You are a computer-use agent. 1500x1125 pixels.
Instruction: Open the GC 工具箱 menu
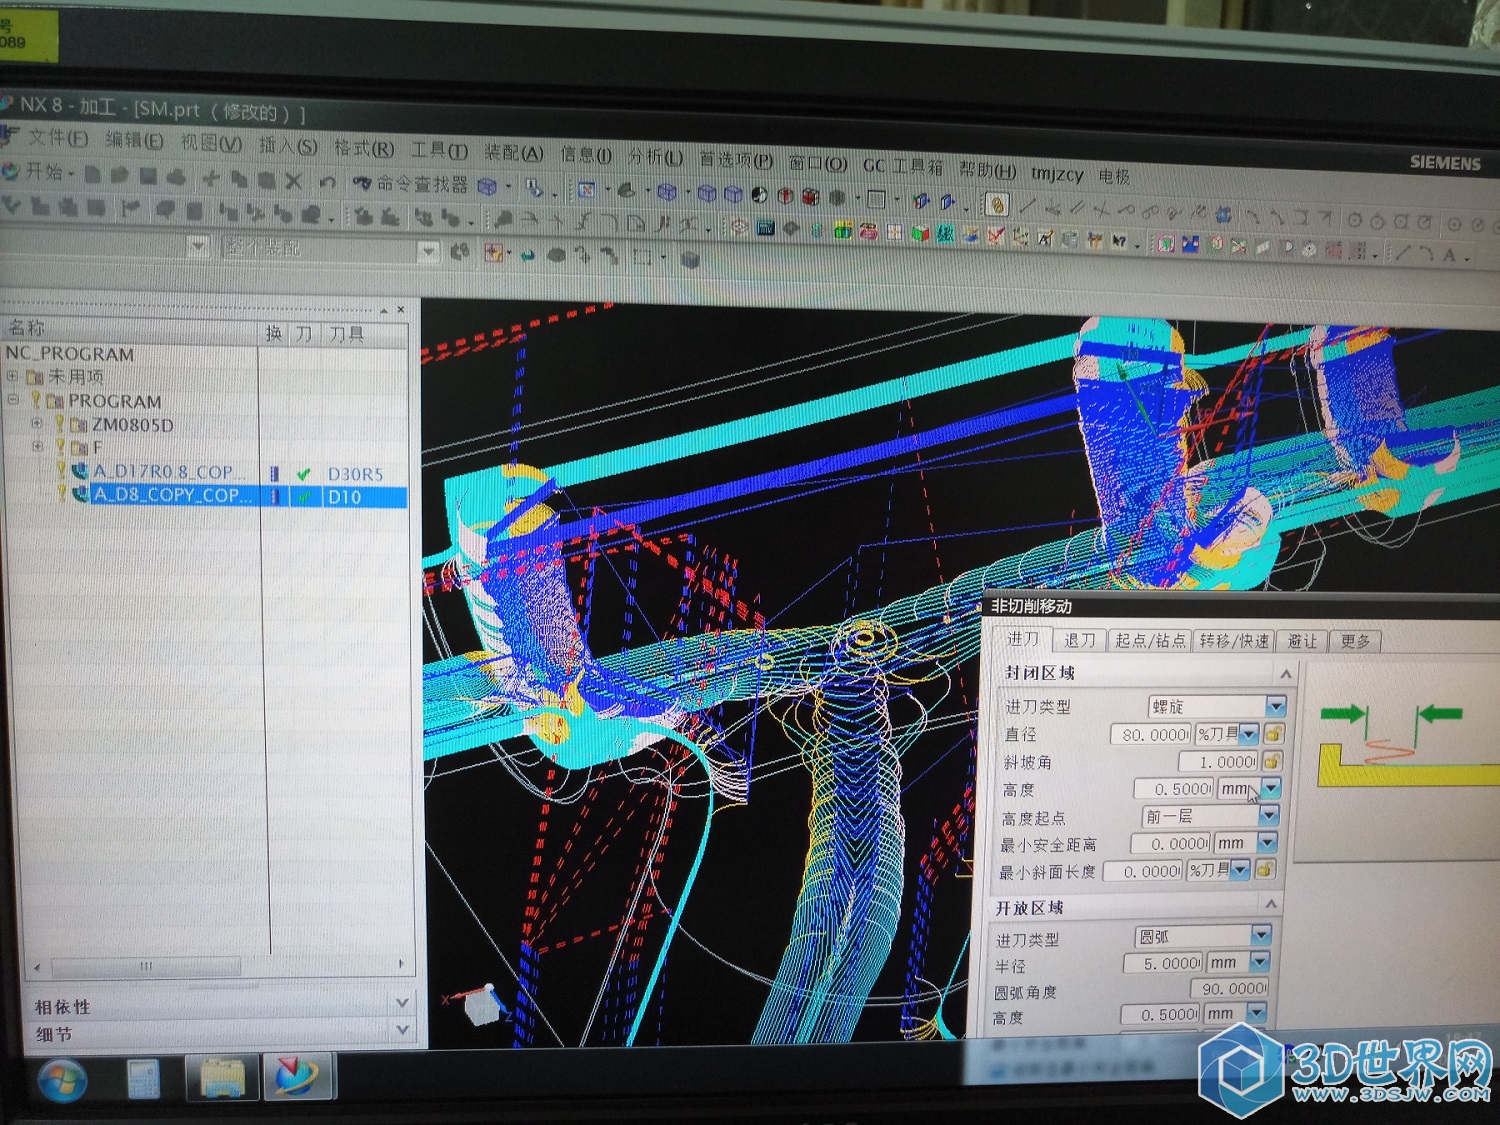pyautogui.click(x=903, y=165)
